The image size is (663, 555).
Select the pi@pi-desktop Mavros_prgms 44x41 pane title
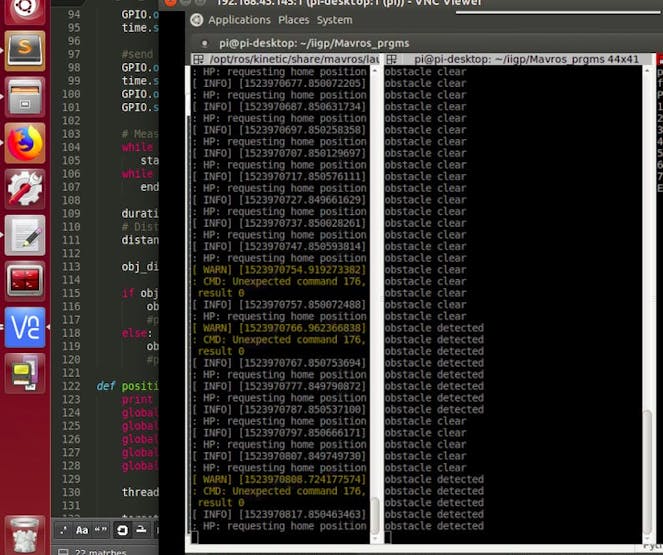[526, 59]
